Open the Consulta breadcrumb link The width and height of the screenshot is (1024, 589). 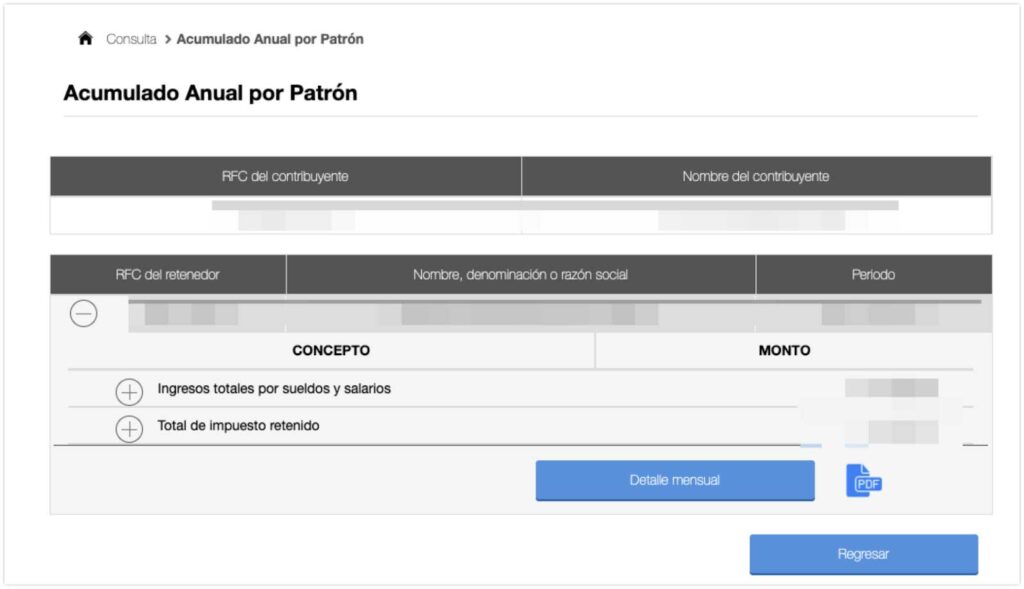[x=130, y=39]
